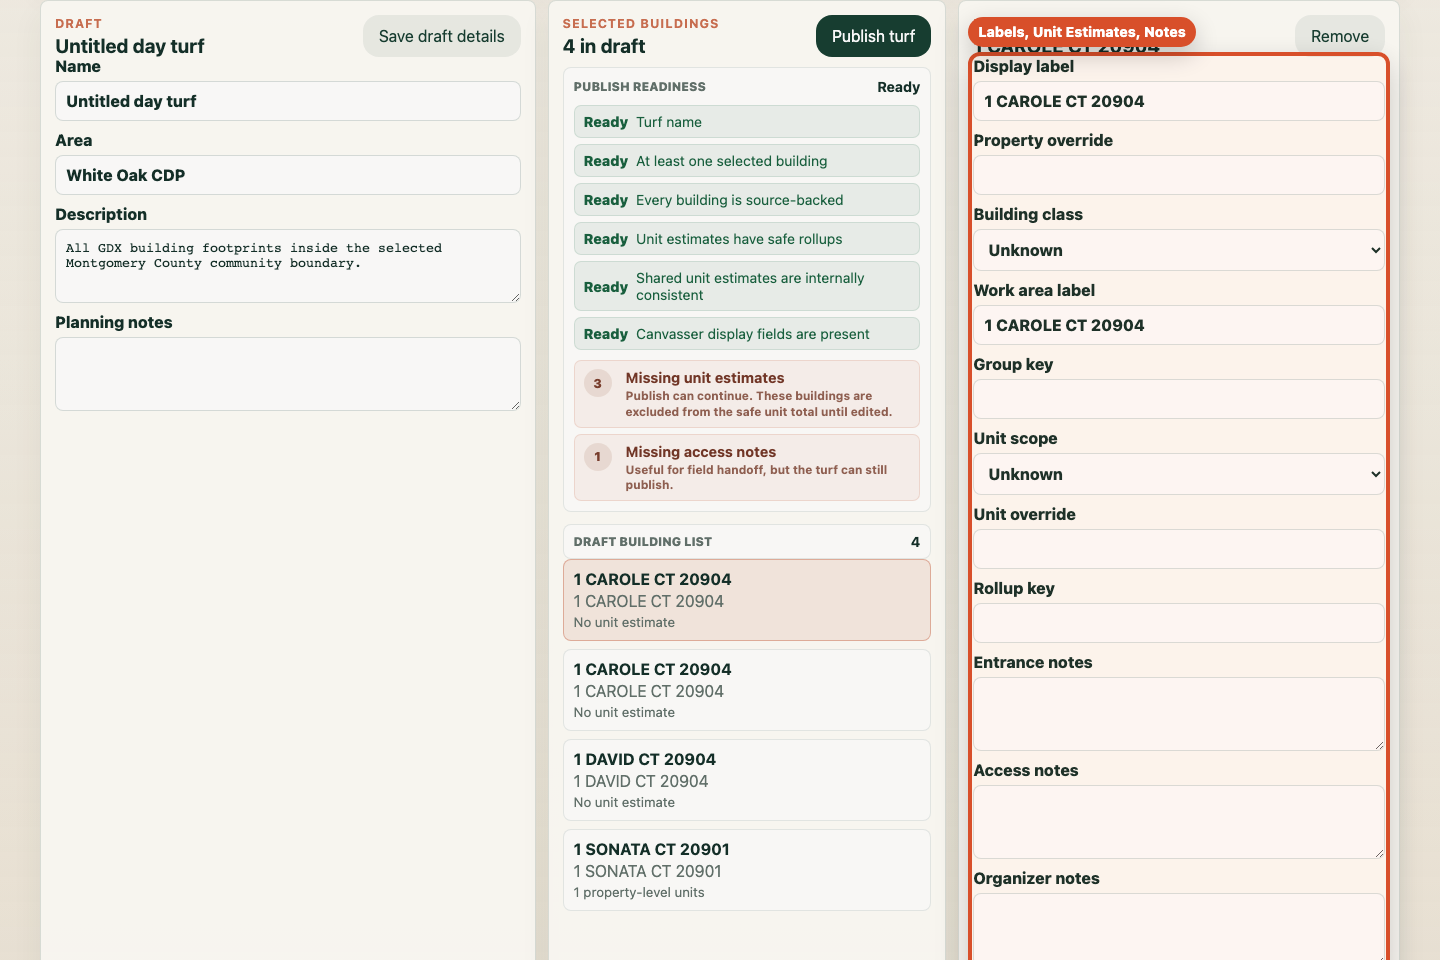Click the At least one selected building row
The width and height of the screenshot is (1440, 960).
coord(747,161)
